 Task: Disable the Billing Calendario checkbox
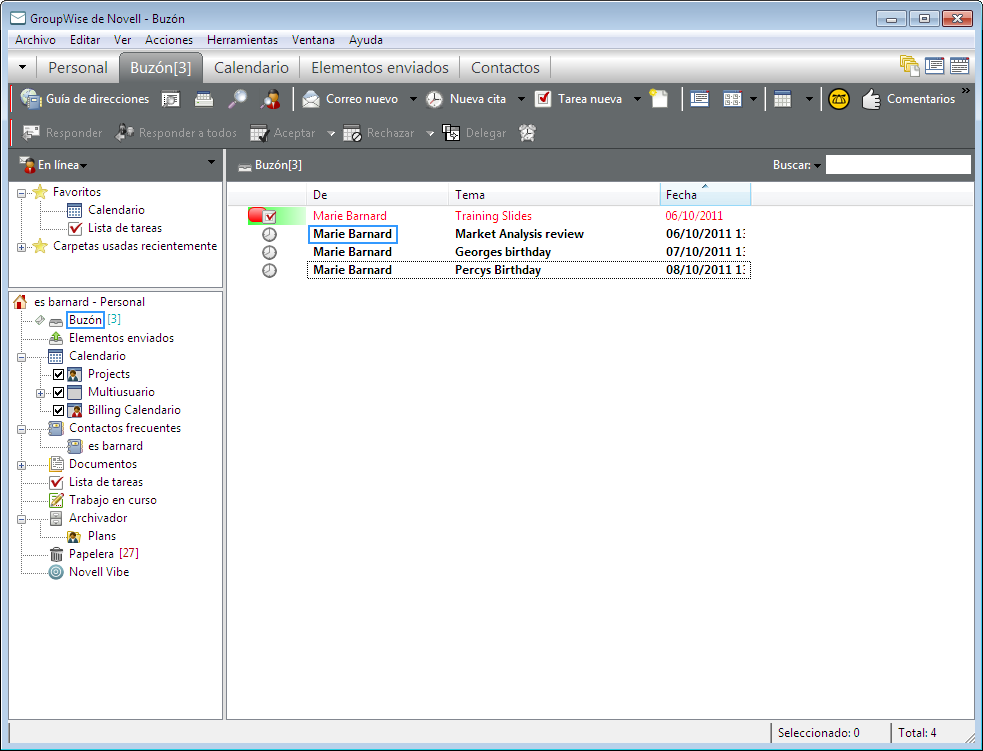point(58,410)
